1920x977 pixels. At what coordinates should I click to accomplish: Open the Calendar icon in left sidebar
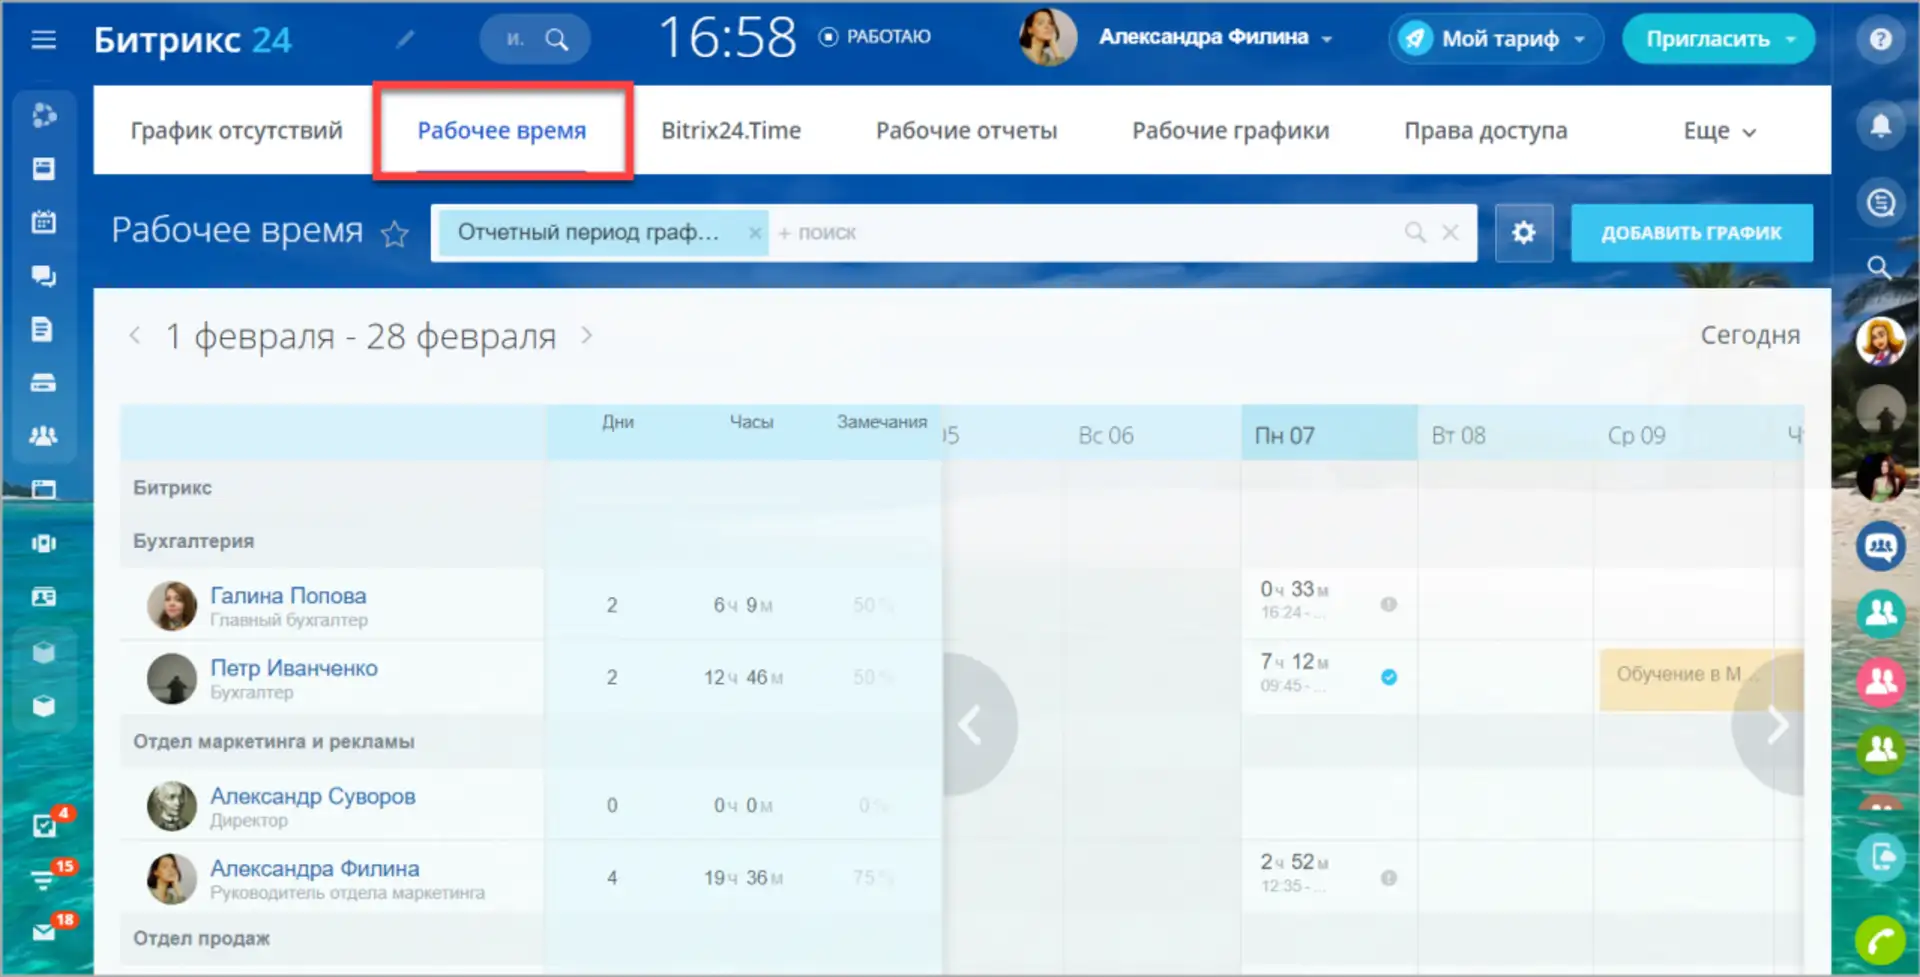[x=44, y=221]
